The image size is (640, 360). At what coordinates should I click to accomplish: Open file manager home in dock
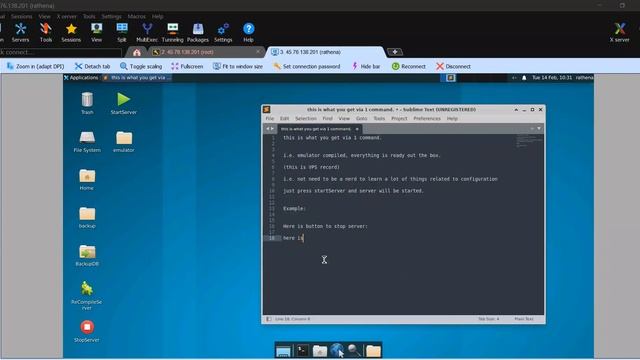pyautogui.click(x=320, y=351)
